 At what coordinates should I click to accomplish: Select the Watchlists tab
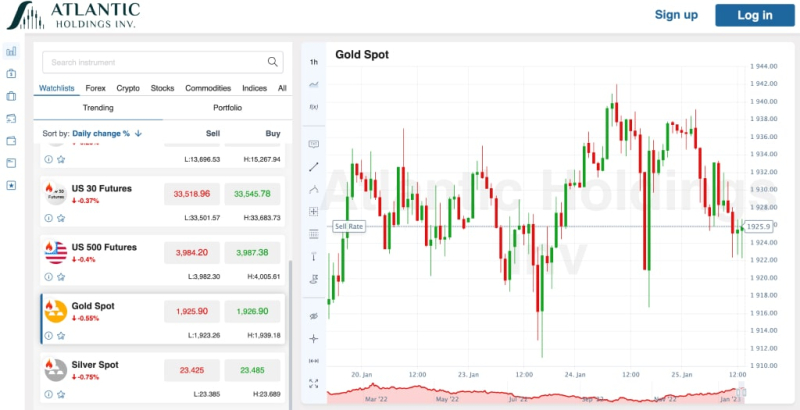[x=57, y=88]
